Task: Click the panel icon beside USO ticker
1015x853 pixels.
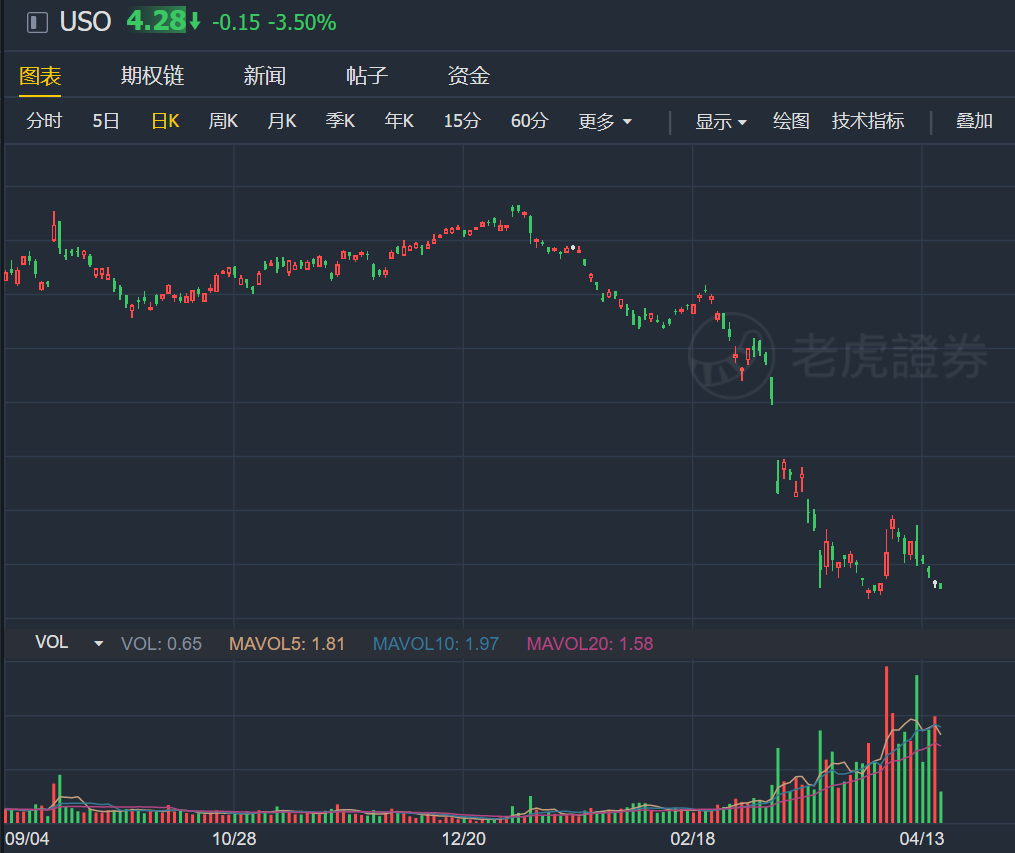Action: pyautogui.click(x=38, y=23)
